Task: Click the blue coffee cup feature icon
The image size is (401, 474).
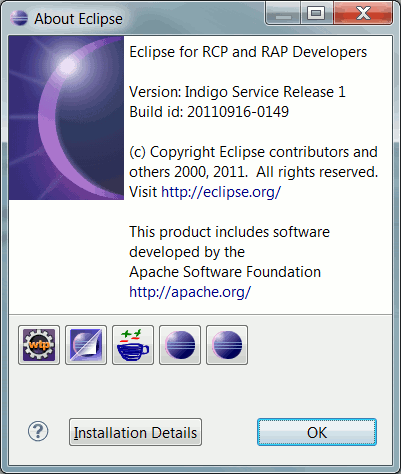Action: 133,345
